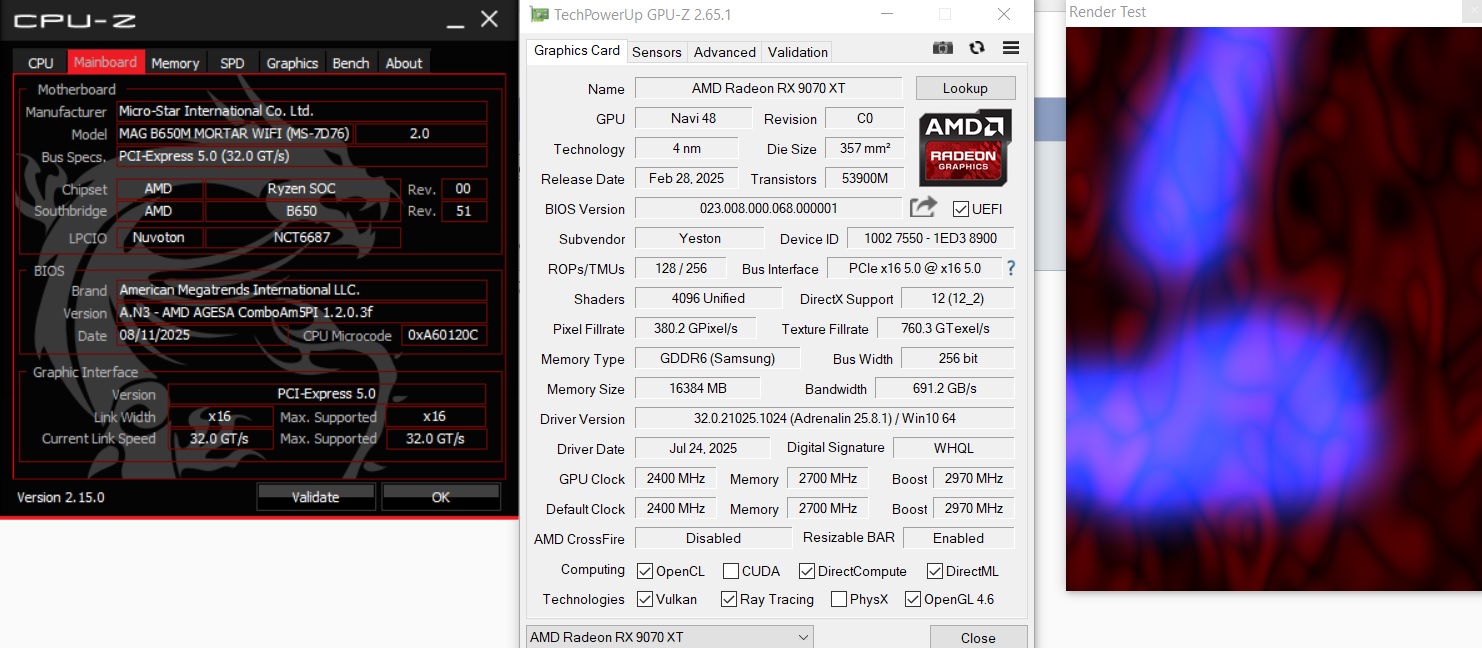Take a GPU-Z screenshot with the camera icon
This screenshot has height=648, width=1482.
point(942,48)
